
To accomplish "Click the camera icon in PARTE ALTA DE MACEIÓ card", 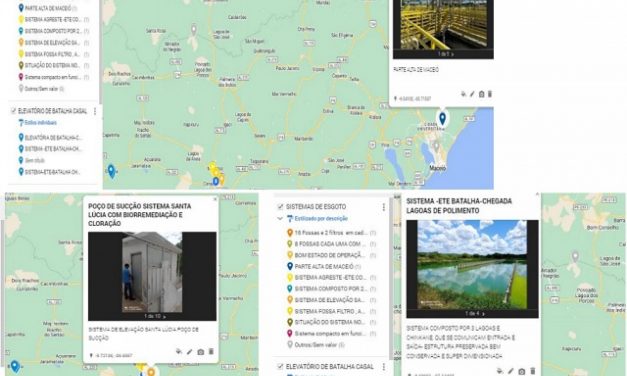I will point(481,94).
